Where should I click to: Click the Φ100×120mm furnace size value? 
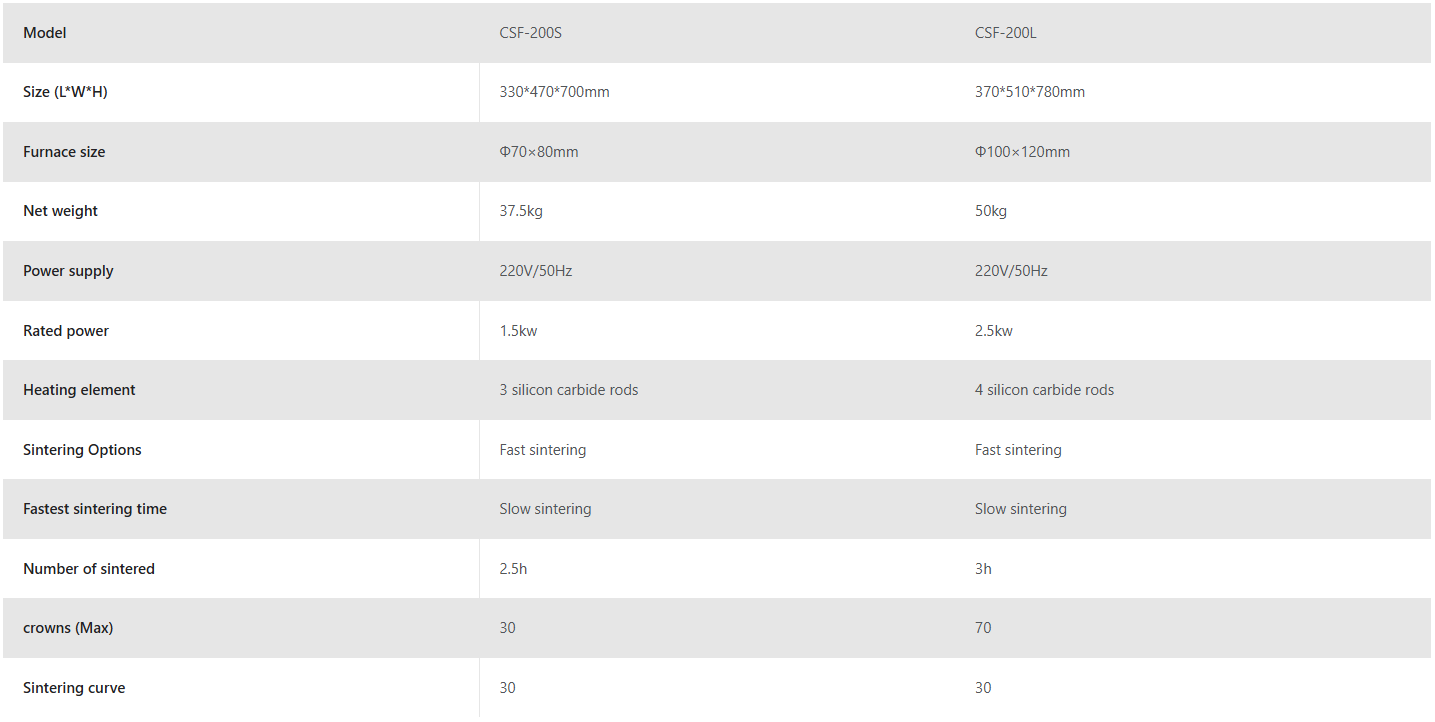click(1022, 152)
